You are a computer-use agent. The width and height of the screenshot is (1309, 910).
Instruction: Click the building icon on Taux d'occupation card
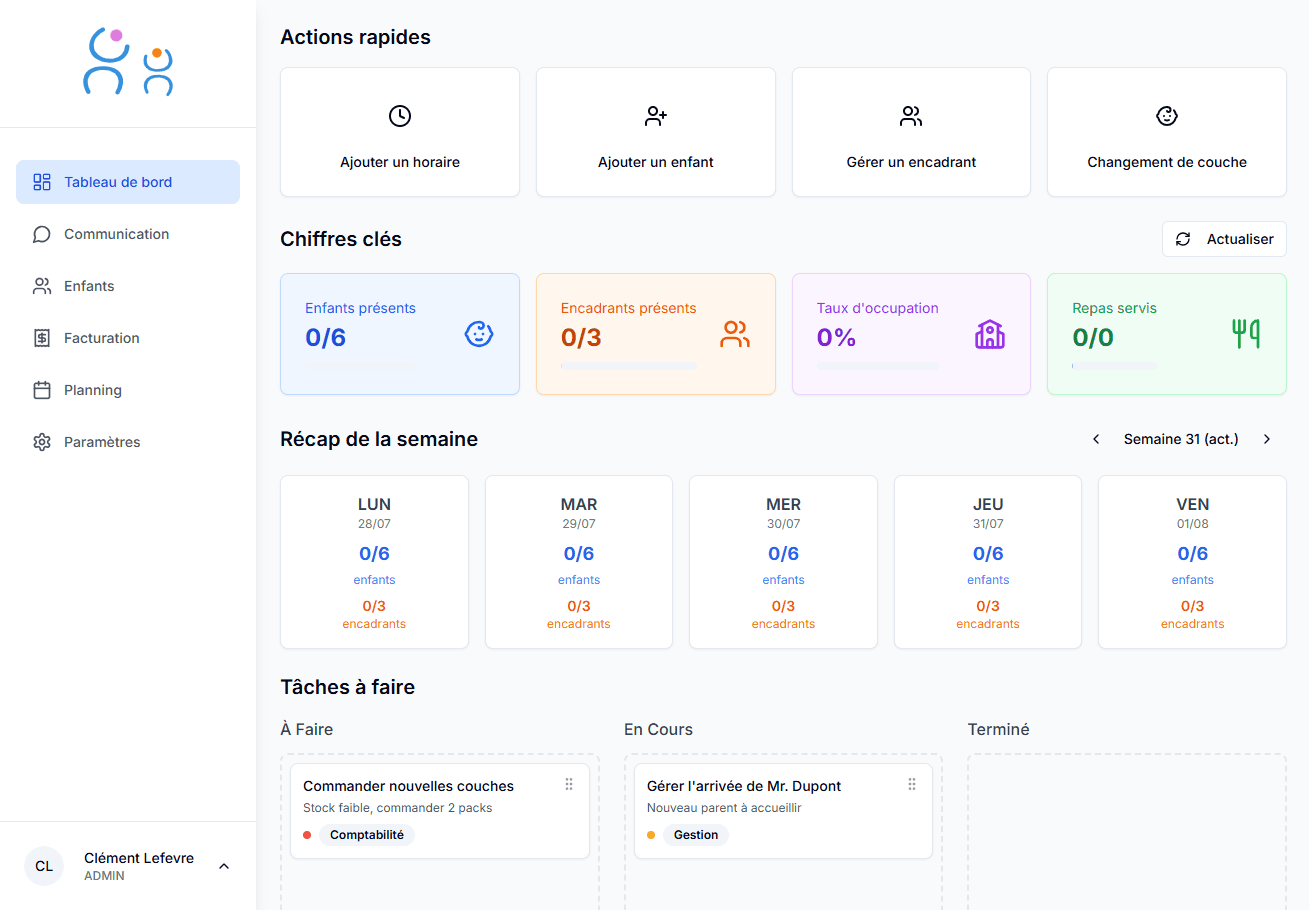(x=990, y=334)
